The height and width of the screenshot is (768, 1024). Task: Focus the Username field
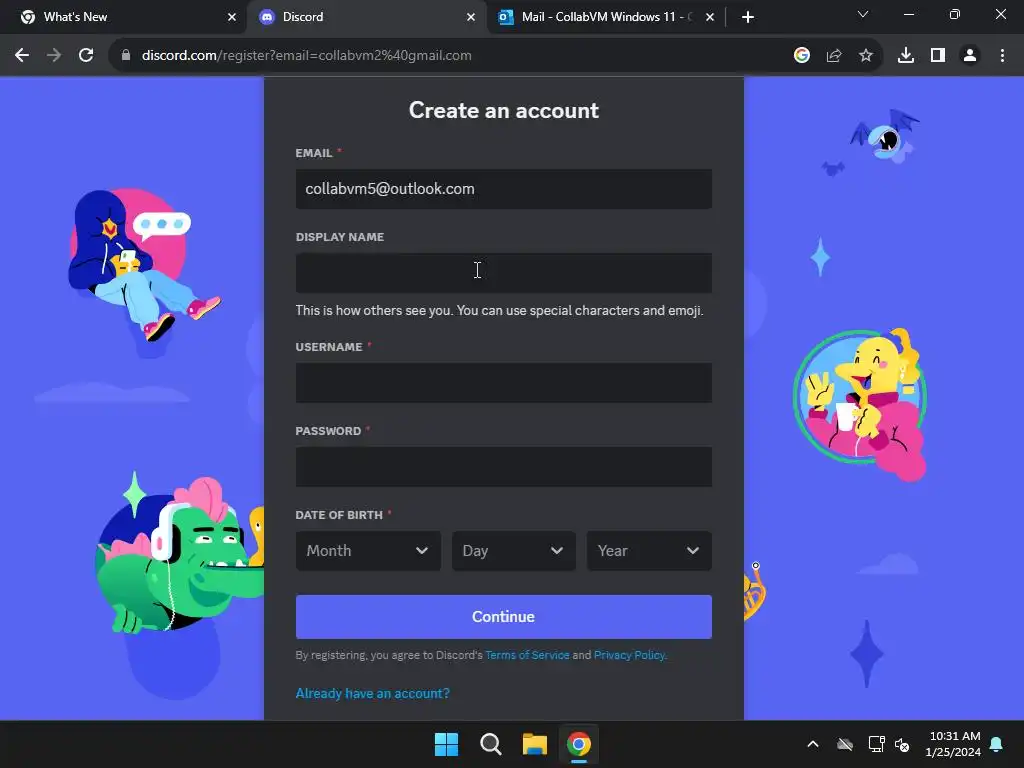click(504, 383)
